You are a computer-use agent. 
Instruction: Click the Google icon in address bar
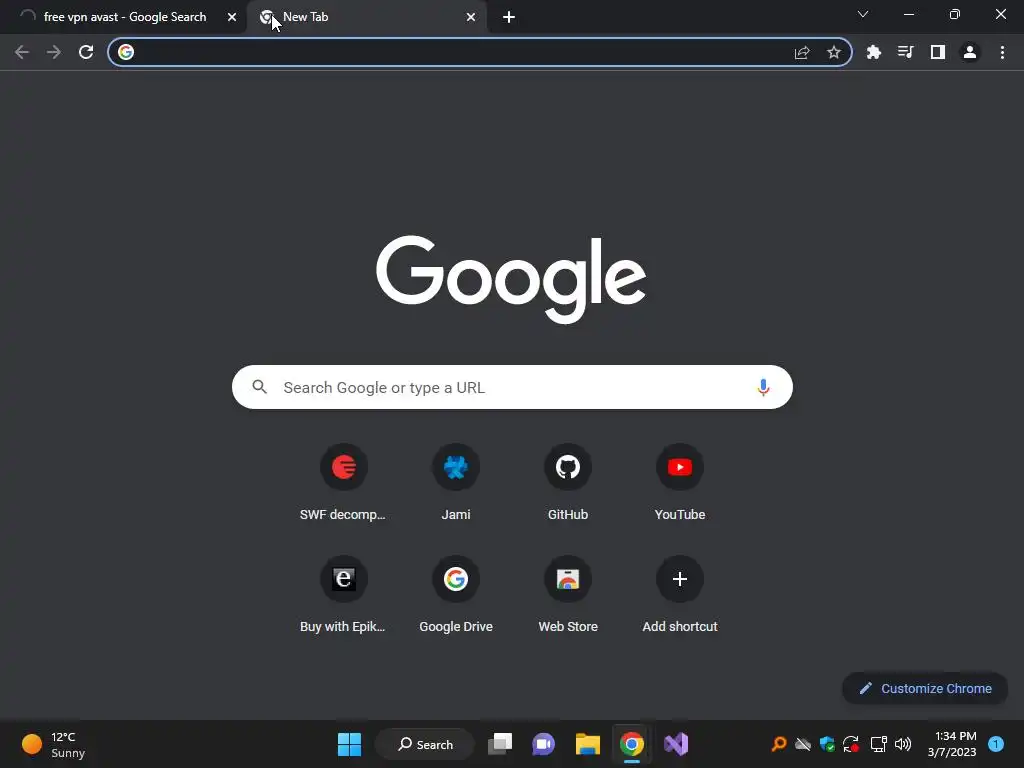[x=126, y=52]
